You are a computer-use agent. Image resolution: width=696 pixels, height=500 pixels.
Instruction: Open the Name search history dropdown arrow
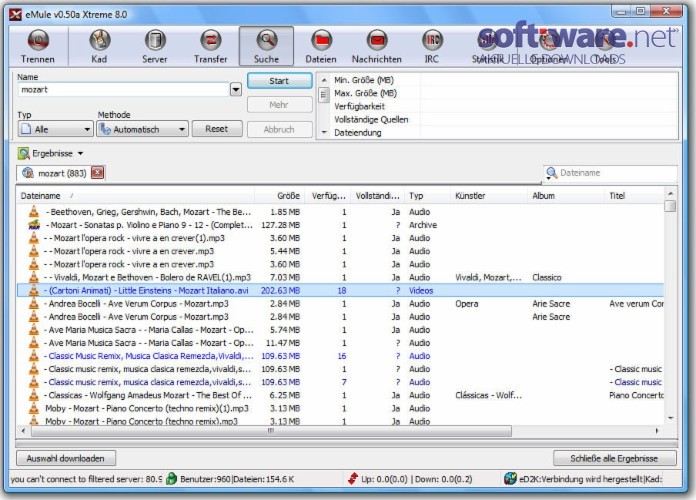click(236, 90)
